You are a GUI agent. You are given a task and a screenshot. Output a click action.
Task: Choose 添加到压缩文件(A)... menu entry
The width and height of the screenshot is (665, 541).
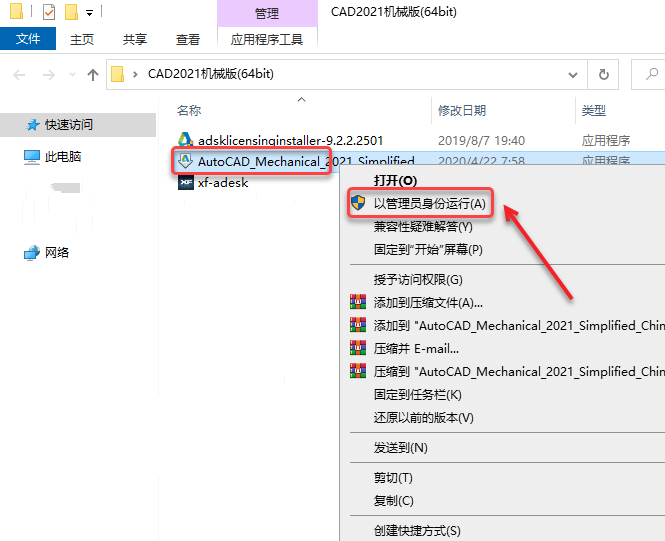click(428, 302)
